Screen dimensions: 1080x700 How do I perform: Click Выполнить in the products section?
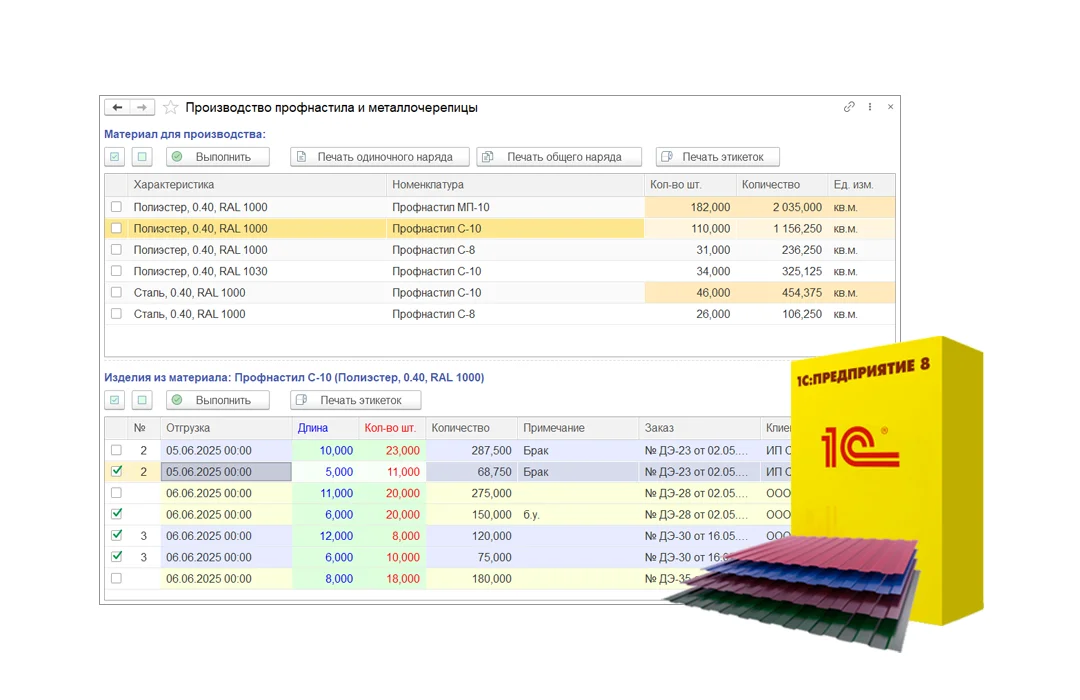[218, 400]
